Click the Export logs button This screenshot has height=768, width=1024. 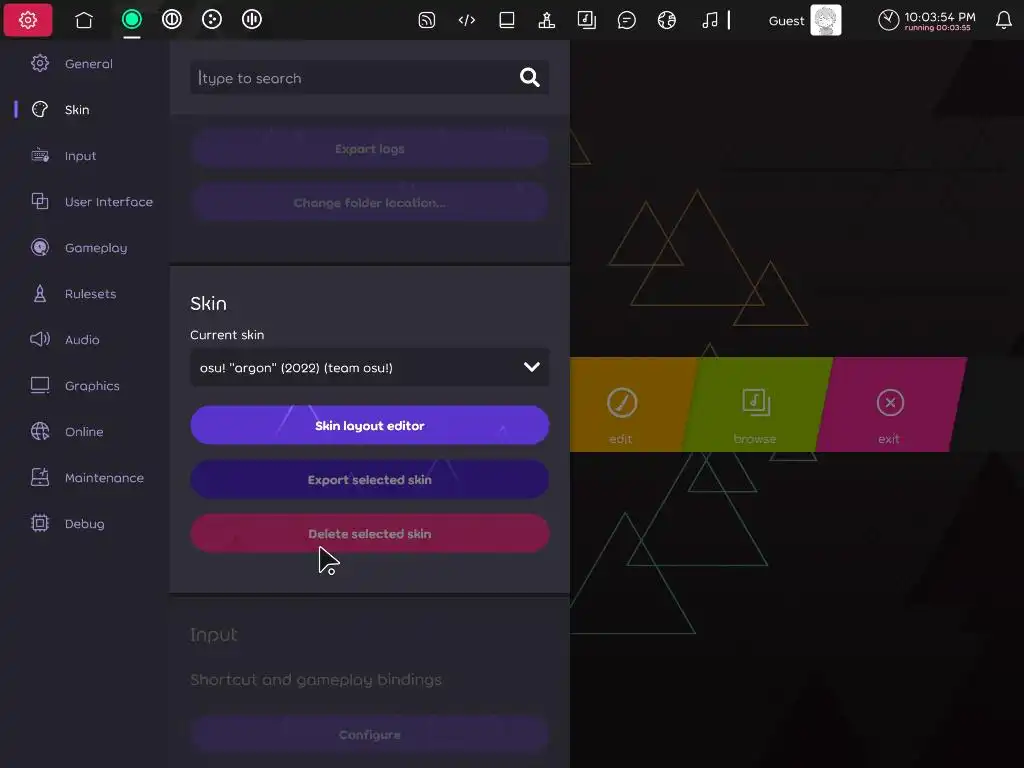click(x=369, y=149)
